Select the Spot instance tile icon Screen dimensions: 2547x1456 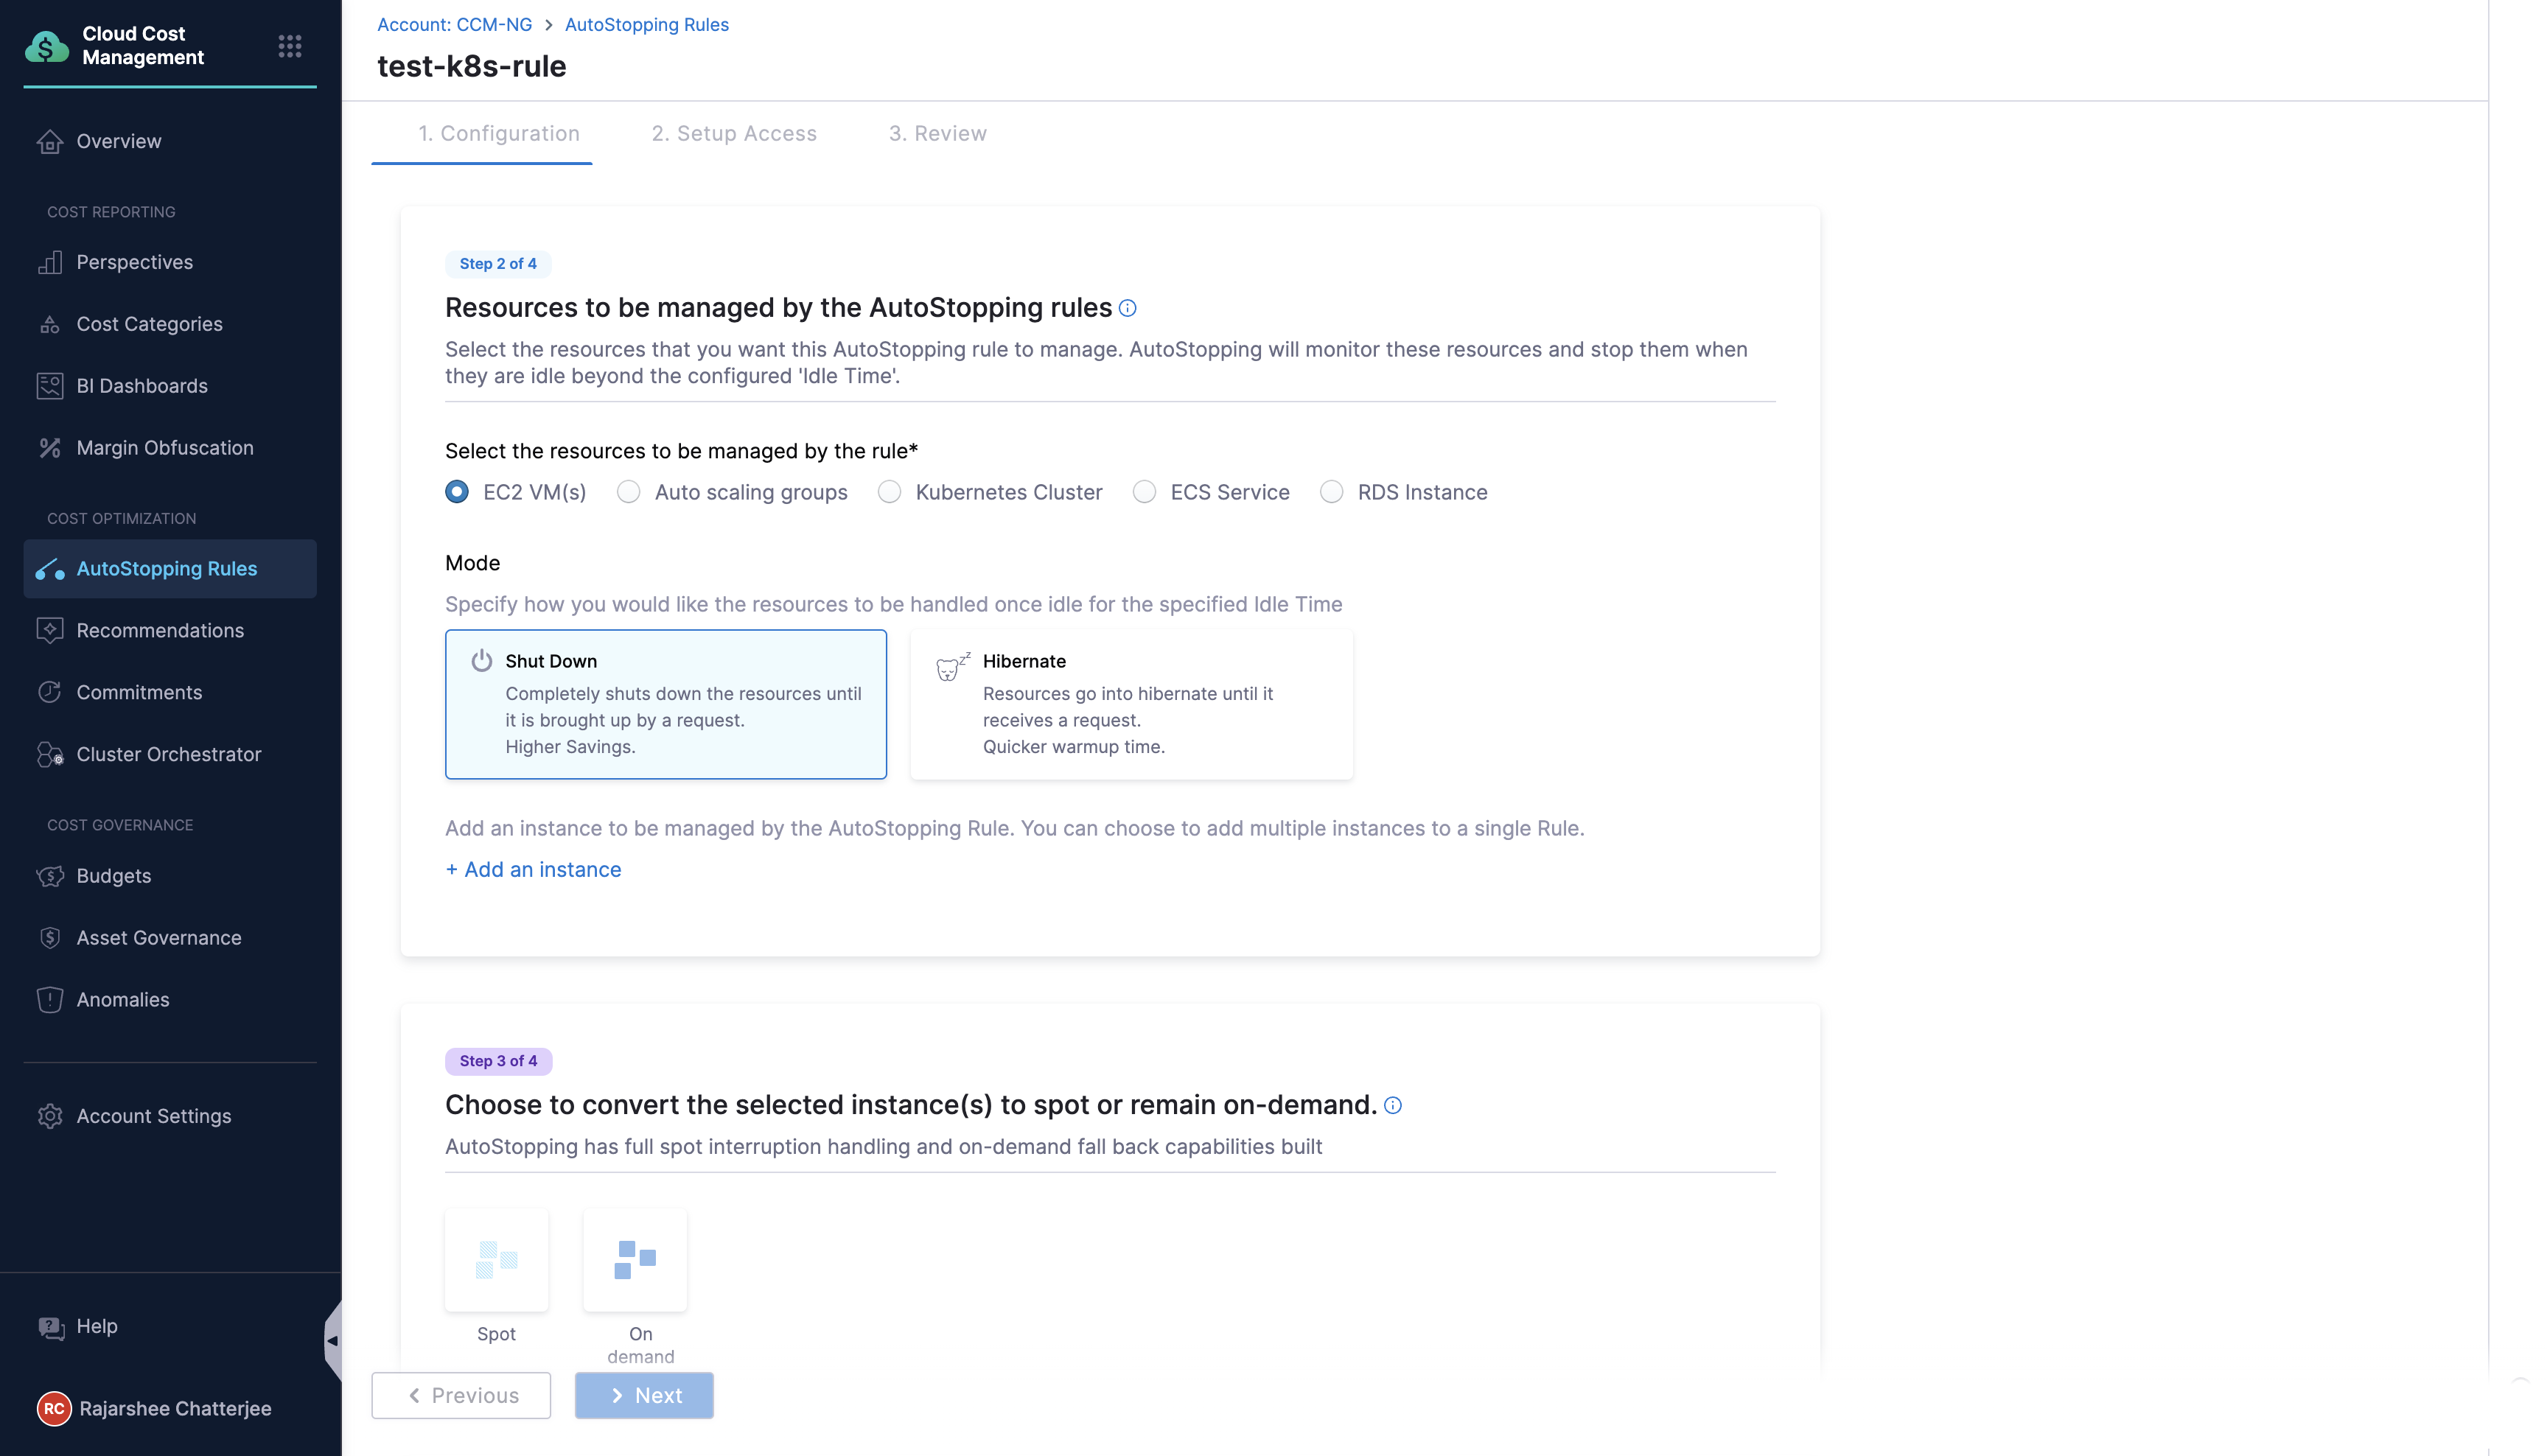point(497,1259)
